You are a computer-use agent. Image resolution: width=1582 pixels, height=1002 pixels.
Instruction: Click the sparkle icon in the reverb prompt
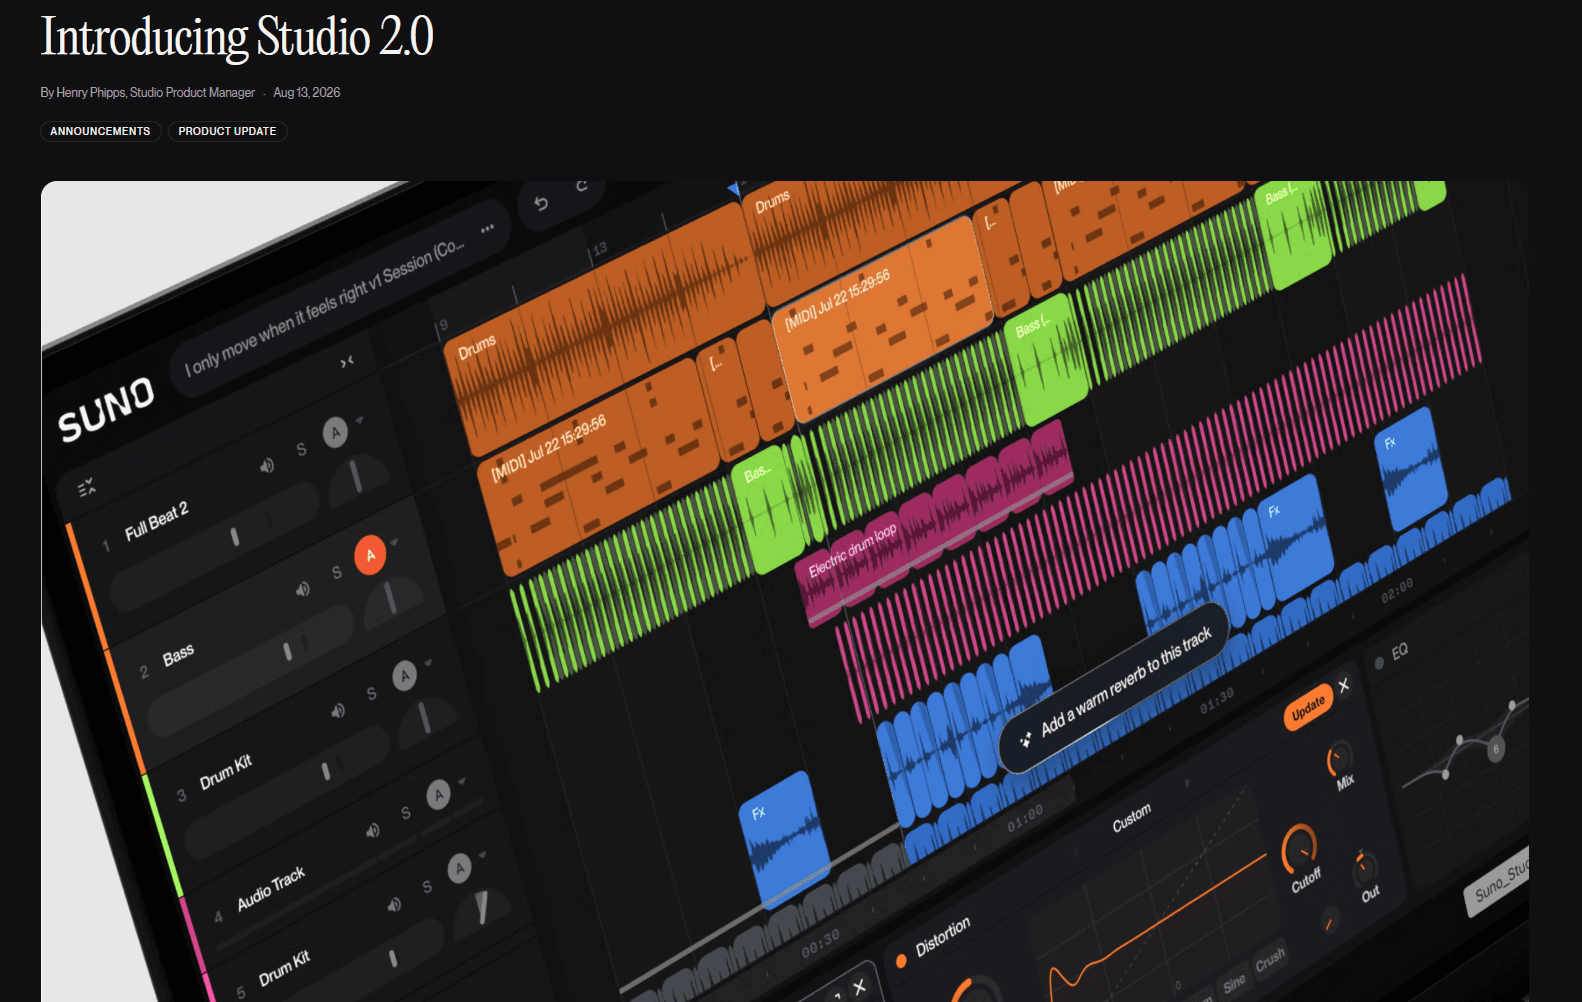pyautogui.click(x=1025, y=740)
